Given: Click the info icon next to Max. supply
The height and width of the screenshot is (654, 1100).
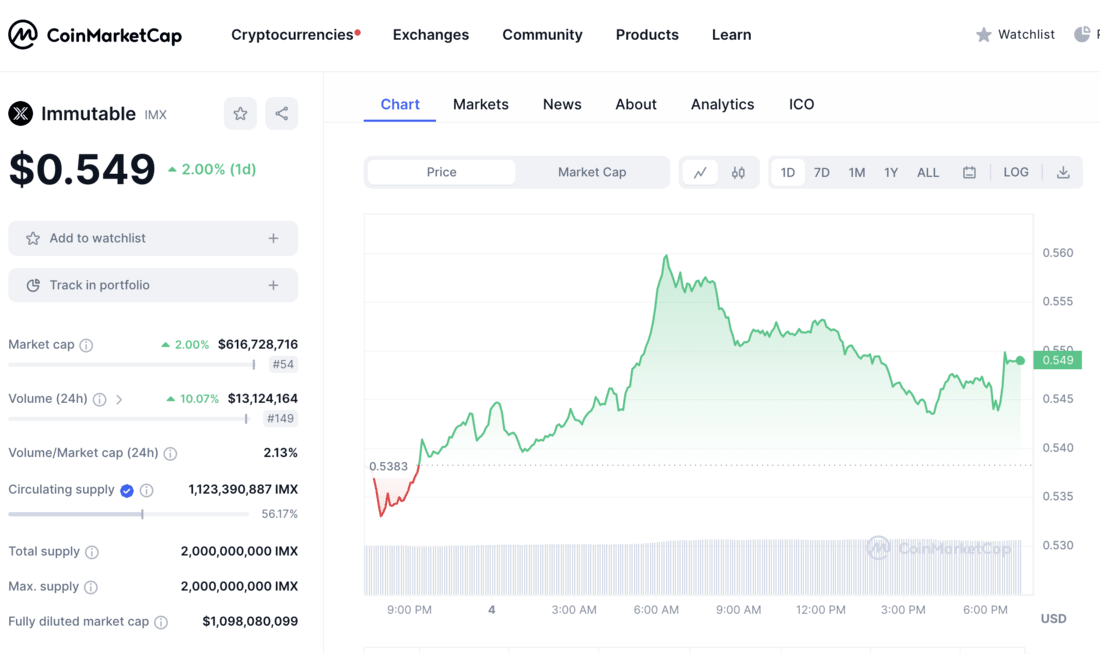Looking at the screenshot, I should coord(90,587).
